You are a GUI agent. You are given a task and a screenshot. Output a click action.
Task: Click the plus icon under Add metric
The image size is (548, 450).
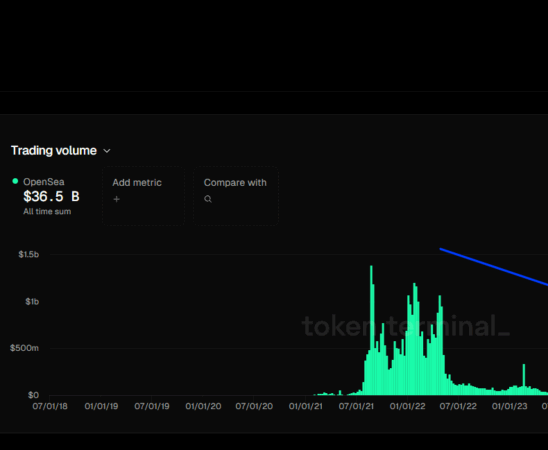click(x=116, y=199)
